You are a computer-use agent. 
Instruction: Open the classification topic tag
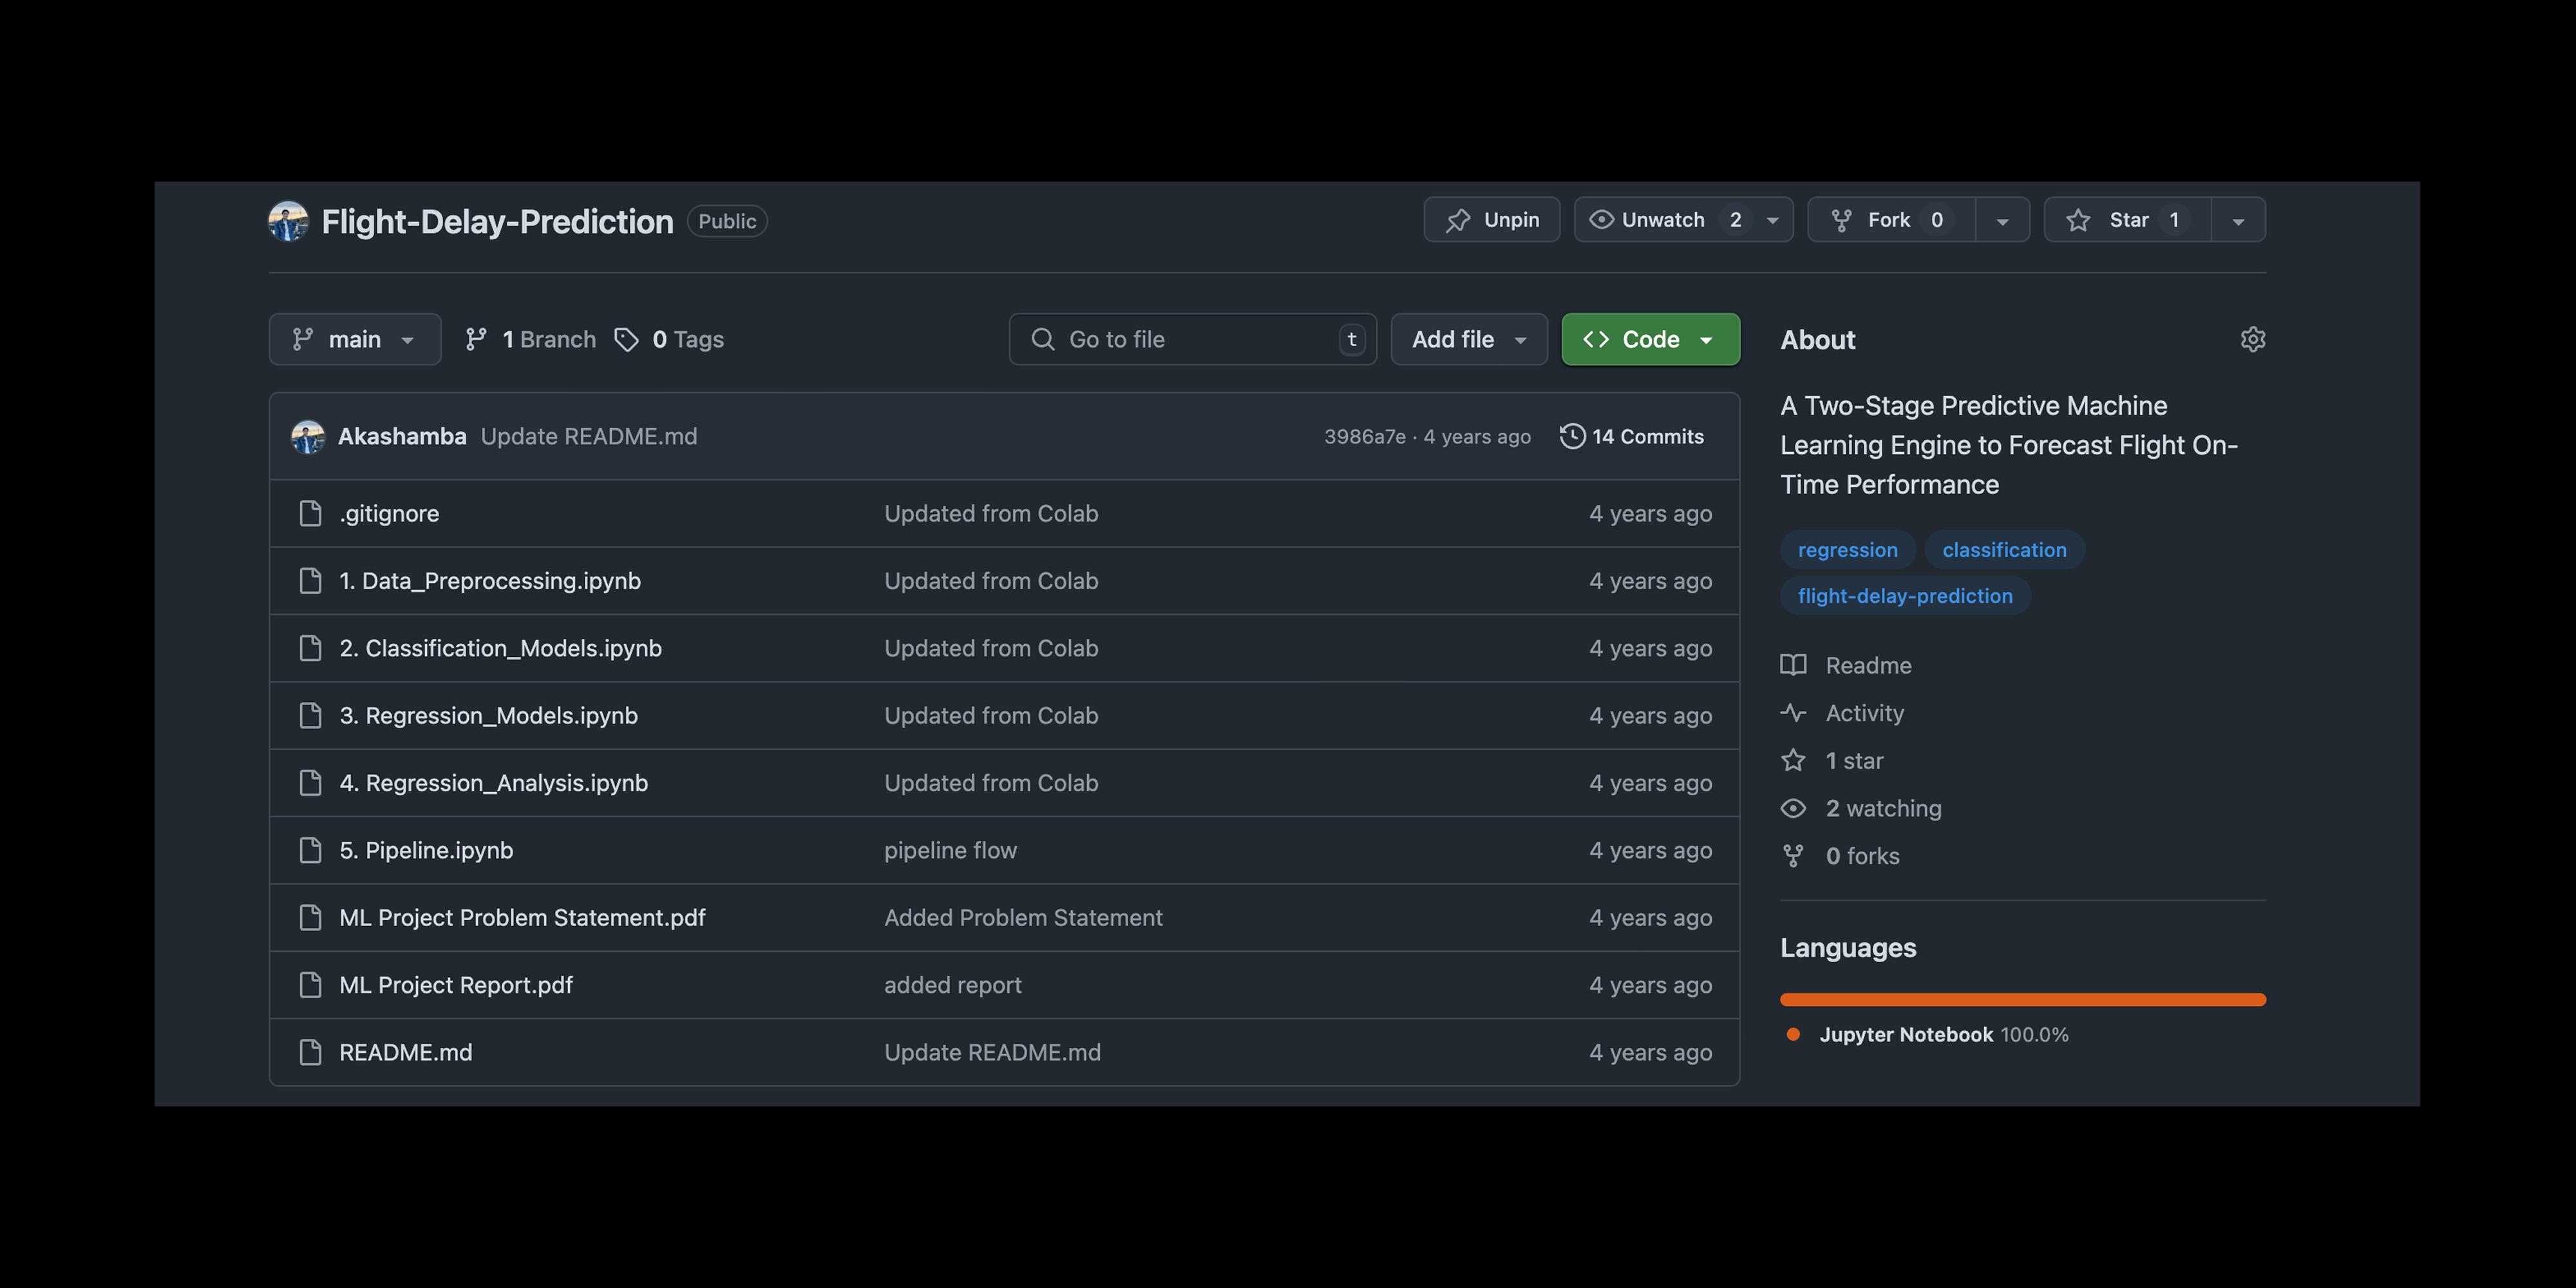2004,550
